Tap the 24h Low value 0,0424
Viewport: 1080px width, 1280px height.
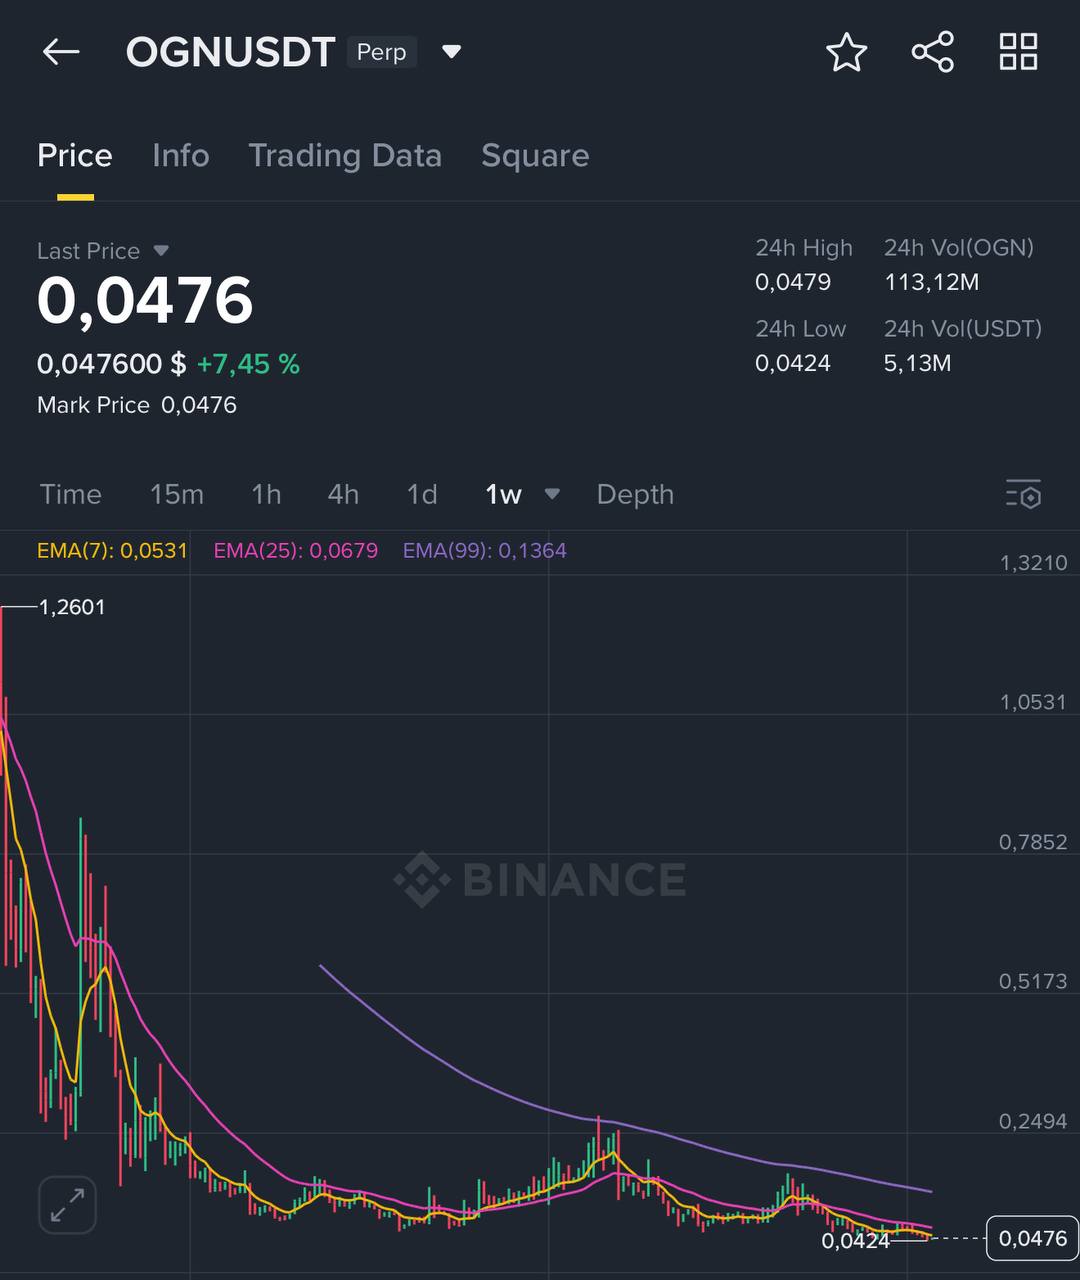coord(793,363)
